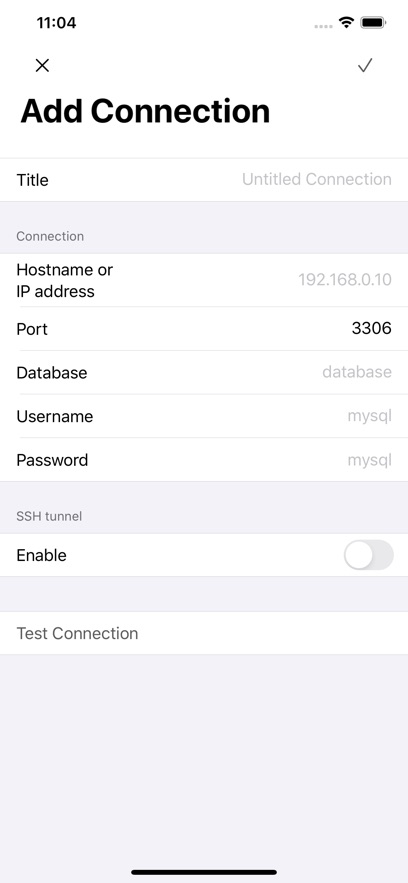Tap the Connection section header
This screenshot has height=883, width=408.
click(50, 237)
